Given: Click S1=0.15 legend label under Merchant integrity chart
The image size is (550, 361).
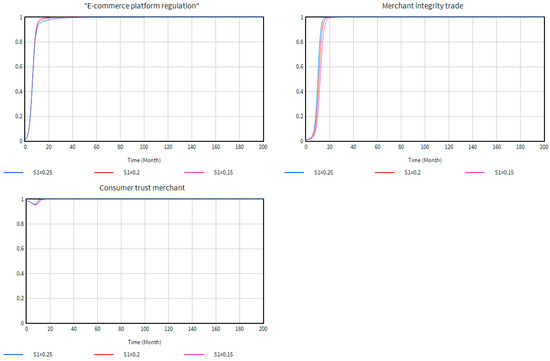Looking at the screenshot, I should pos(504,172).
